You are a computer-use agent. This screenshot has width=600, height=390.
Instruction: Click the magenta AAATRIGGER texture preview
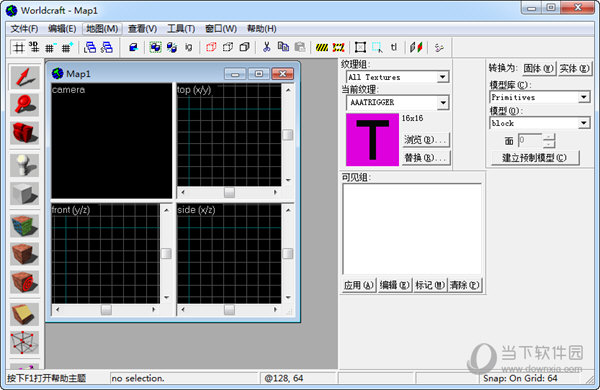click(372, 140)
